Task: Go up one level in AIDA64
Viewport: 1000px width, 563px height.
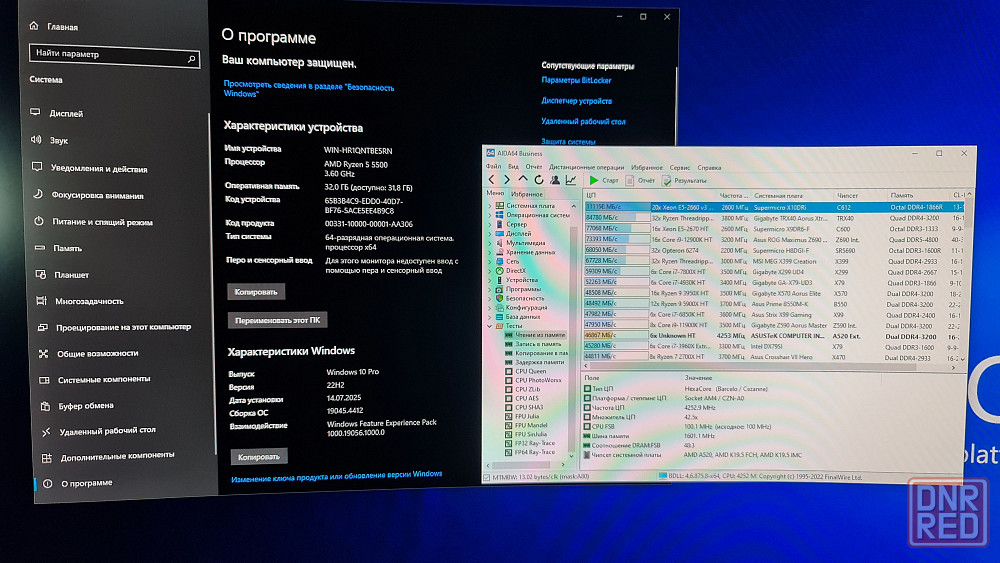Action: click(522, 180)
